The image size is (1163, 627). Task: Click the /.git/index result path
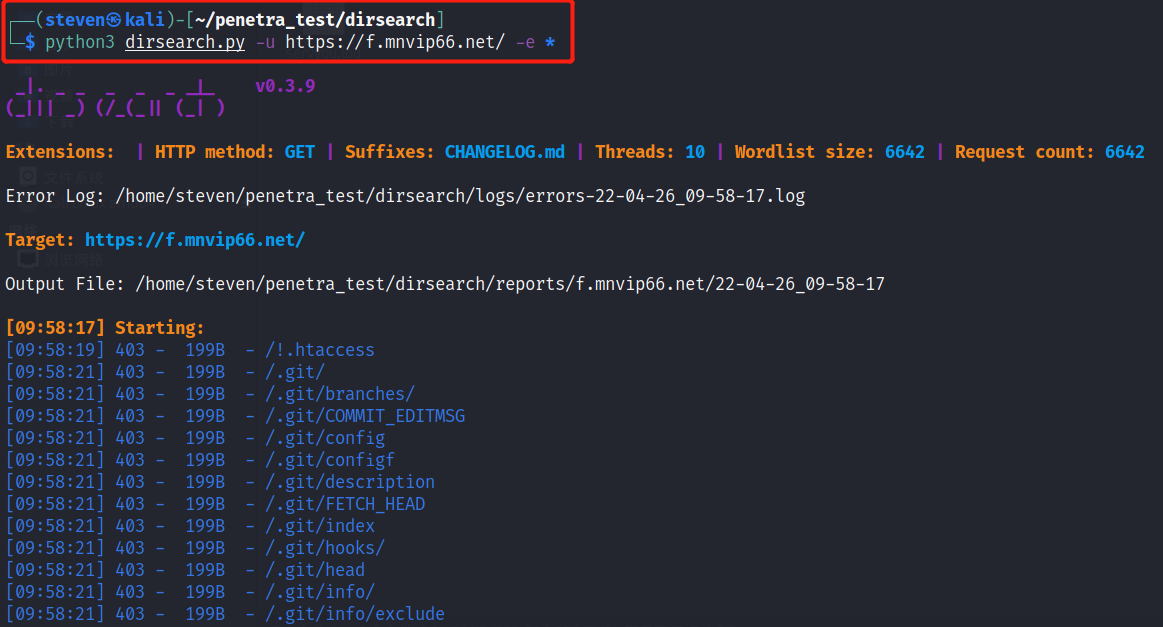320,526
